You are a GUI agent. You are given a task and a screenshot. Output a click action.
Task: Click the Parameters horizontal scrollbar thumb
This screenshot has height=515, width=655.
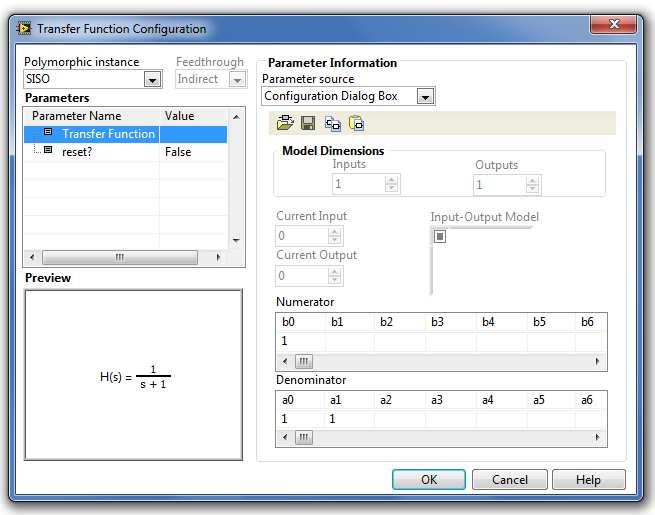pos(120,257)
